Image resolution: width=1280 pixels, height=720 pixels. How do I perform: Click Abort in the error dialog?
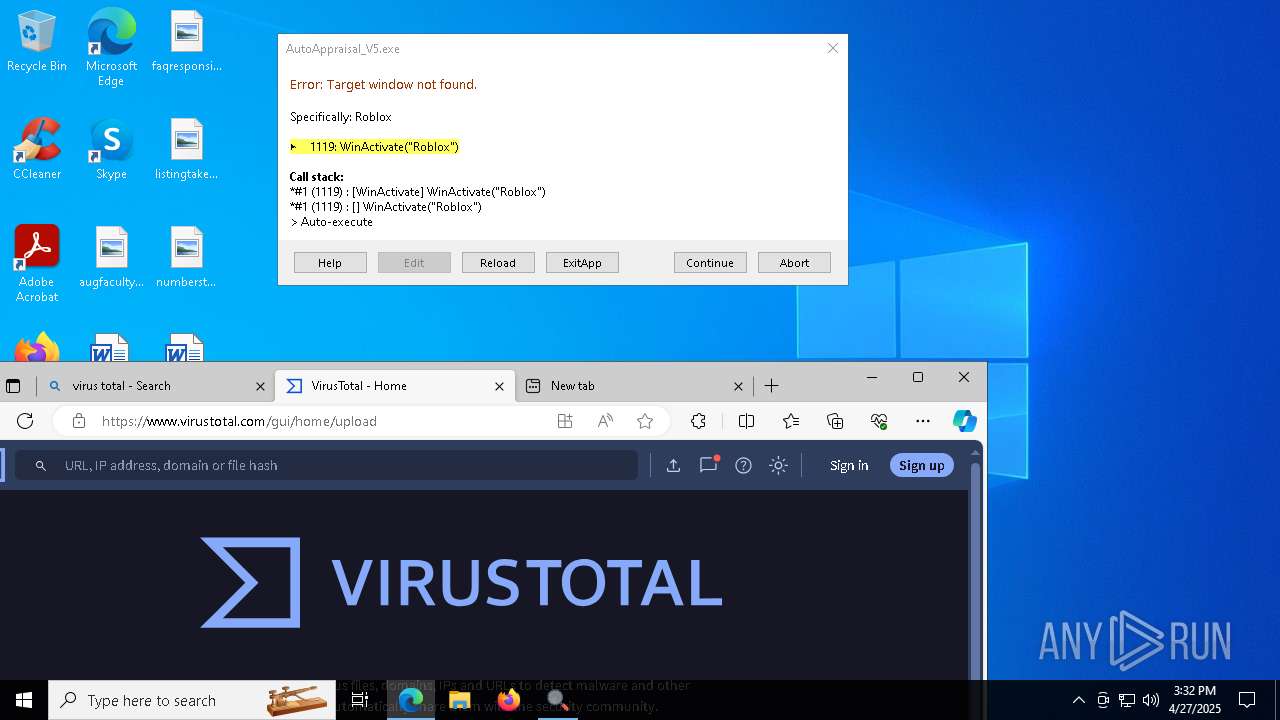[x=794, y=263]
